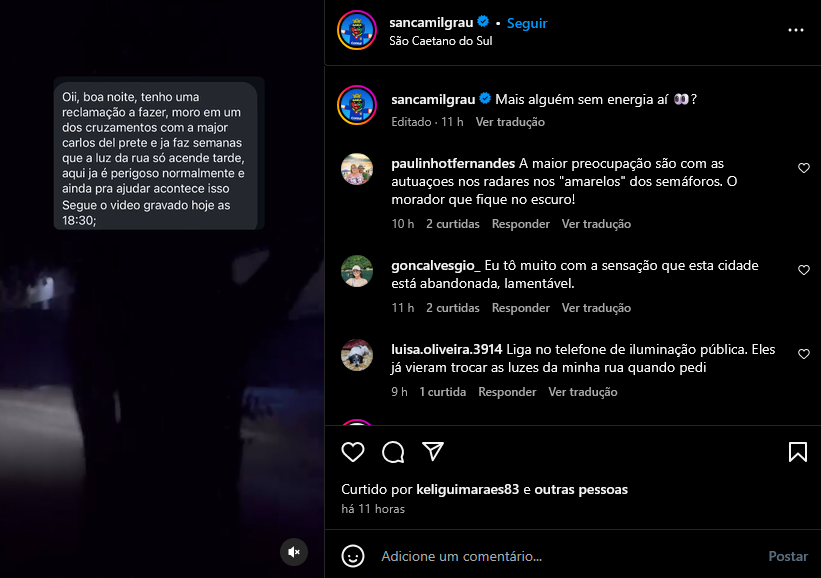Screen dimensions: 821x578
Task: Reply to luisa.oliveira.3914's comment
Action: pos(507,392)
